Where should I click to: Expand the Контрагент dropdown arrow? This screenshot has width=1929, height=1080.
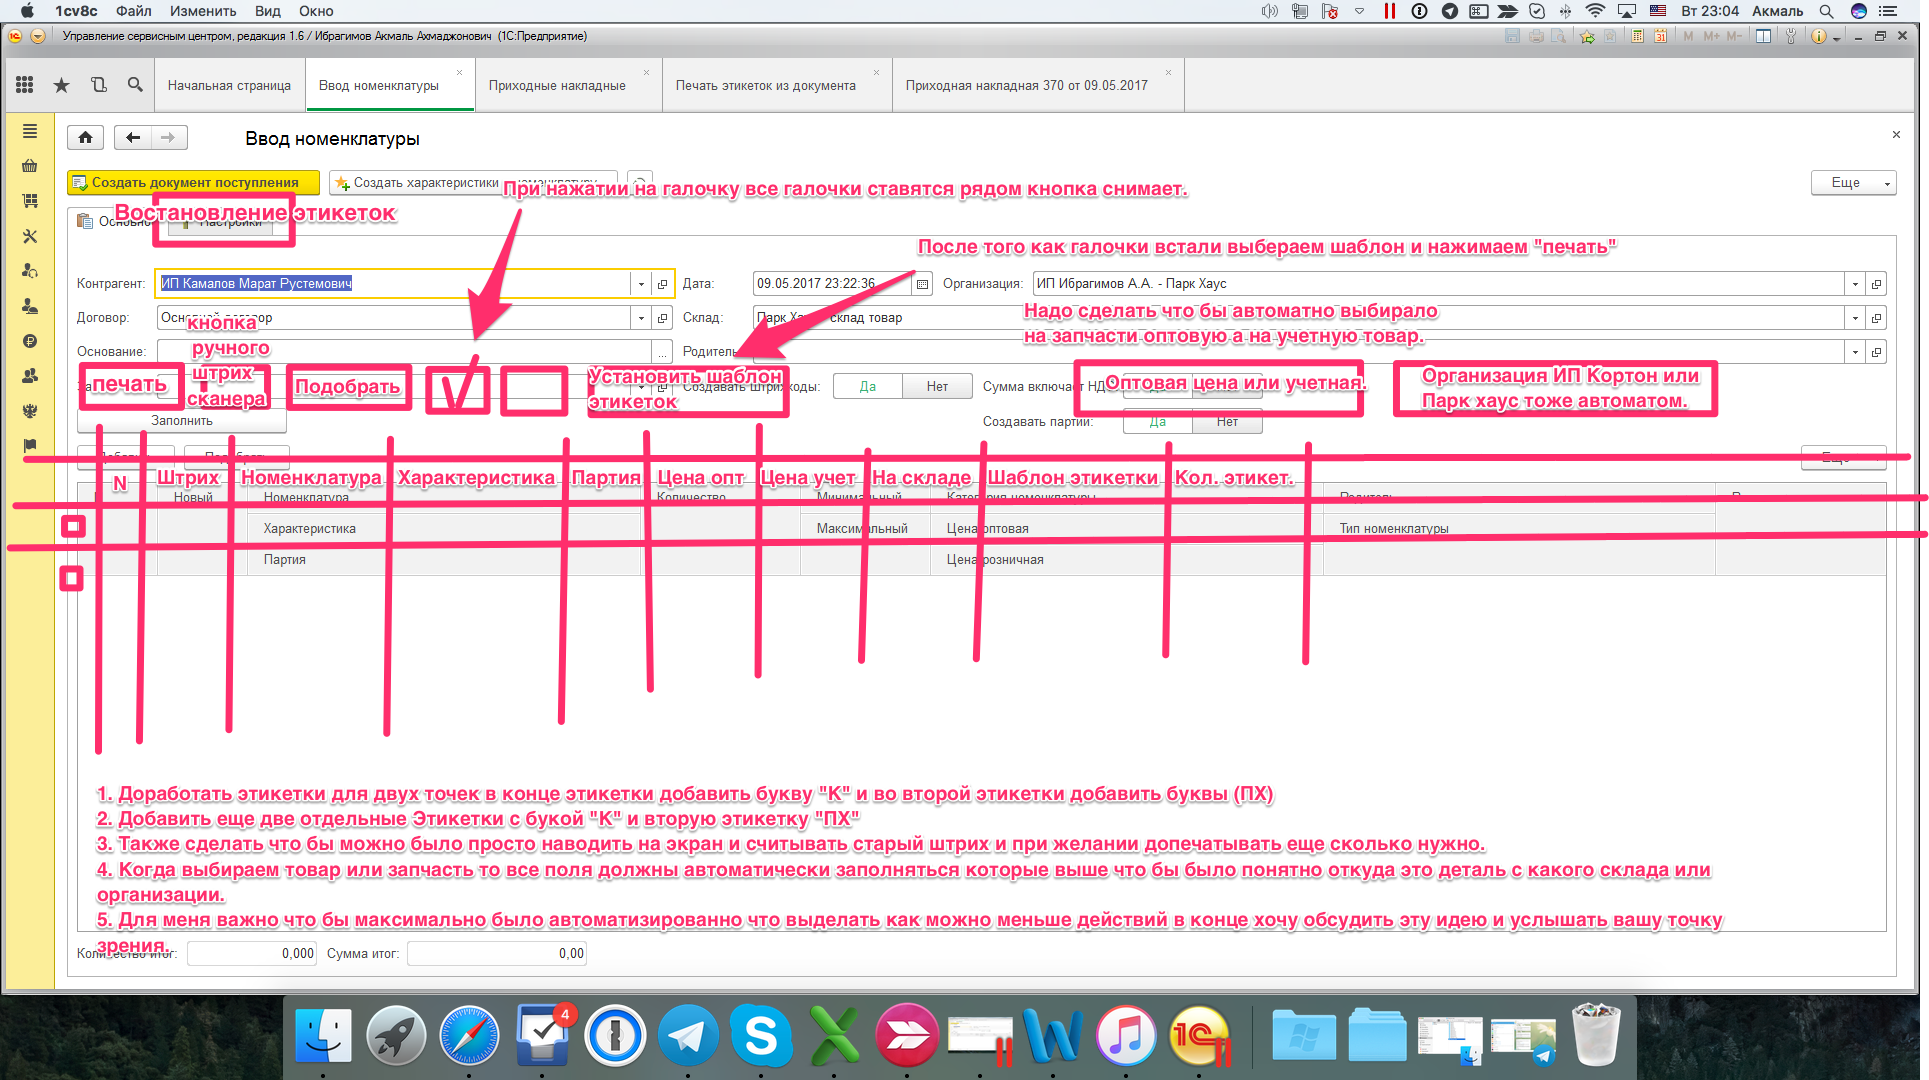(x=641, y=284)
